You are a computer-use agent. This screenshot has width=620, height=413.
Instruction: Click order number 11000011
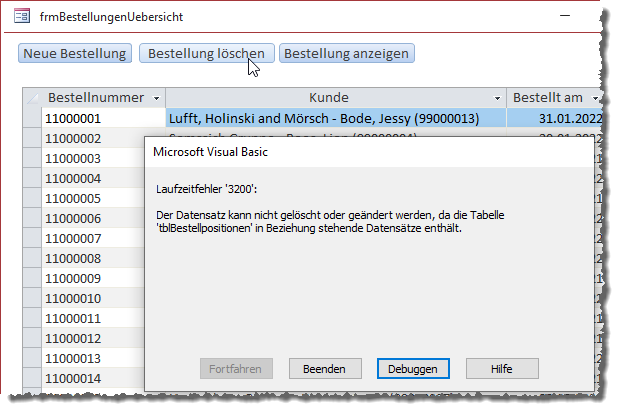point(93,318)
